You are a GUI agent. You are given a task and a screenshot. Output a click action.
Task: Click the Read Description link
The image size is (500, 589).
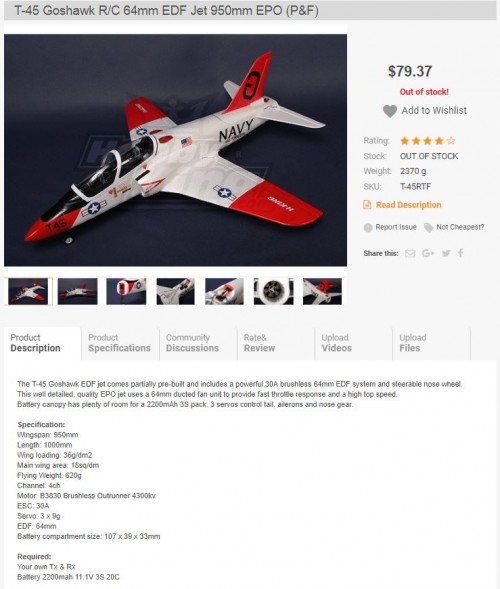click(x=408, y=205)
